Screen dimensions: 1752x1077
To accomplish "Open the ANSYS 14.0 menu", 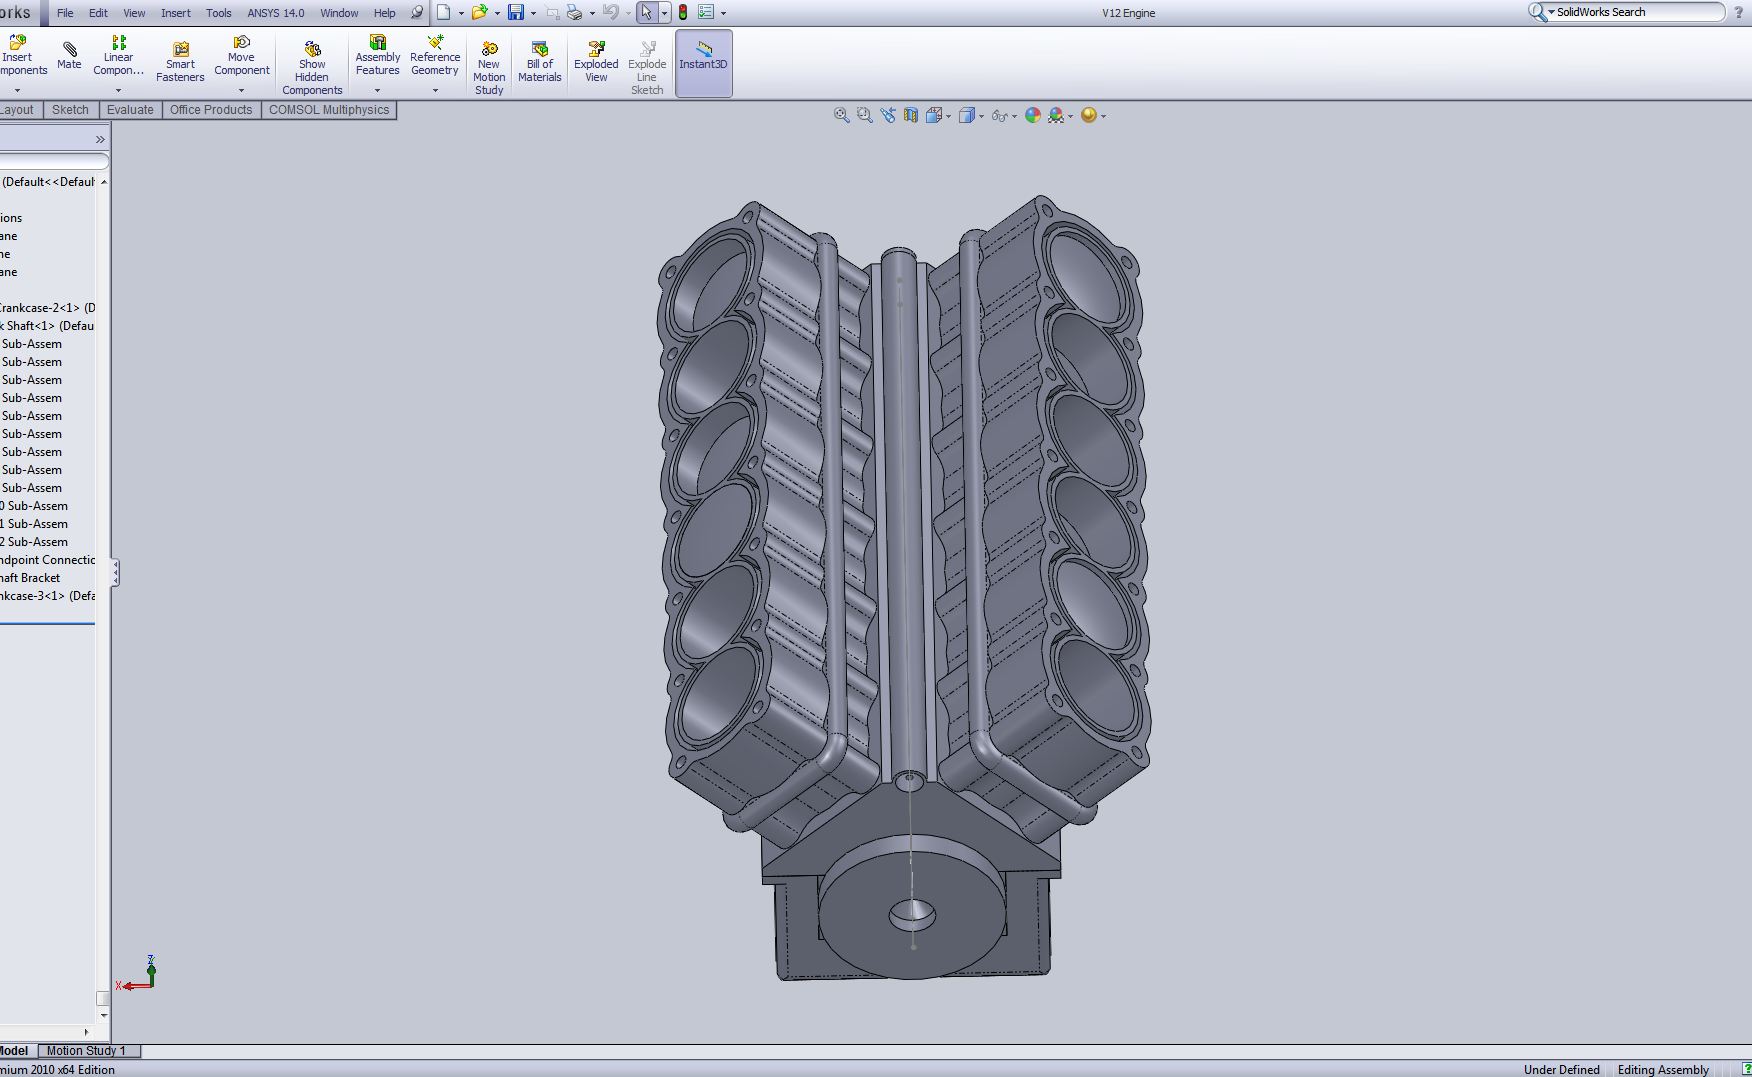I will 276,13.
